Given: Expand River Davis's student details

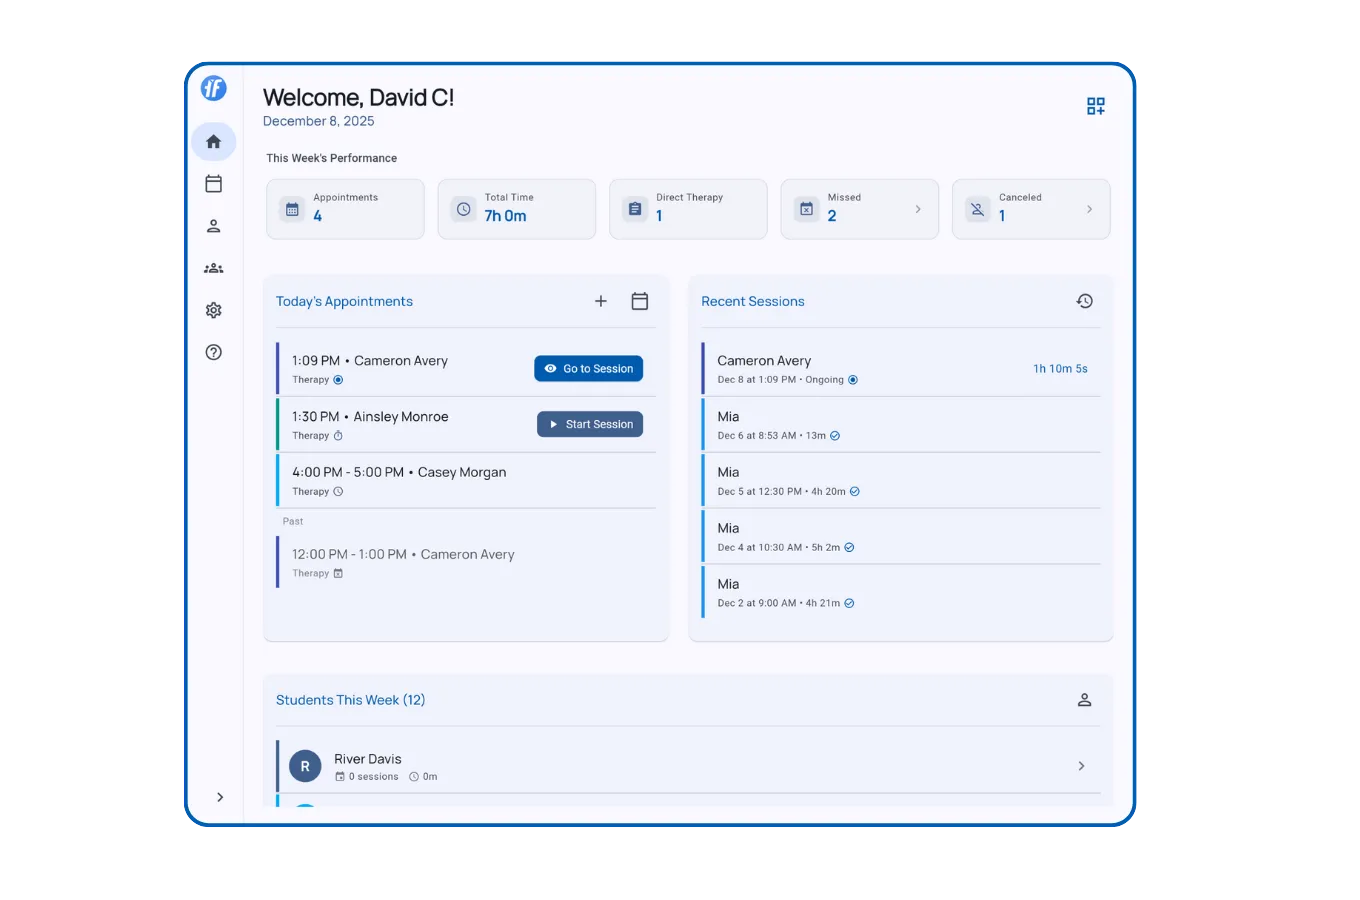Looking at the screenshot, I should pyautogui.click(x=1081, y=765).
